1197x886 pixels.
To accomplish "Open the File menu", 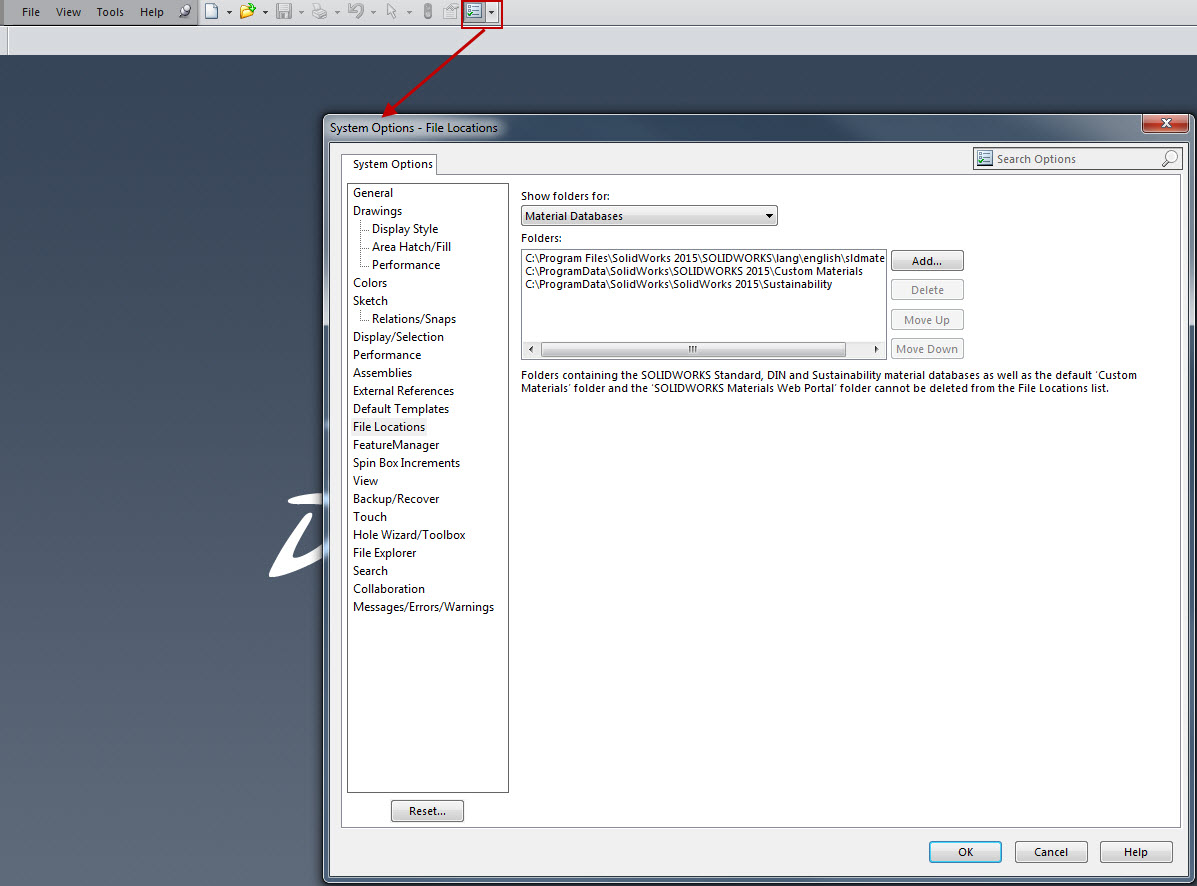I will 31,12.
